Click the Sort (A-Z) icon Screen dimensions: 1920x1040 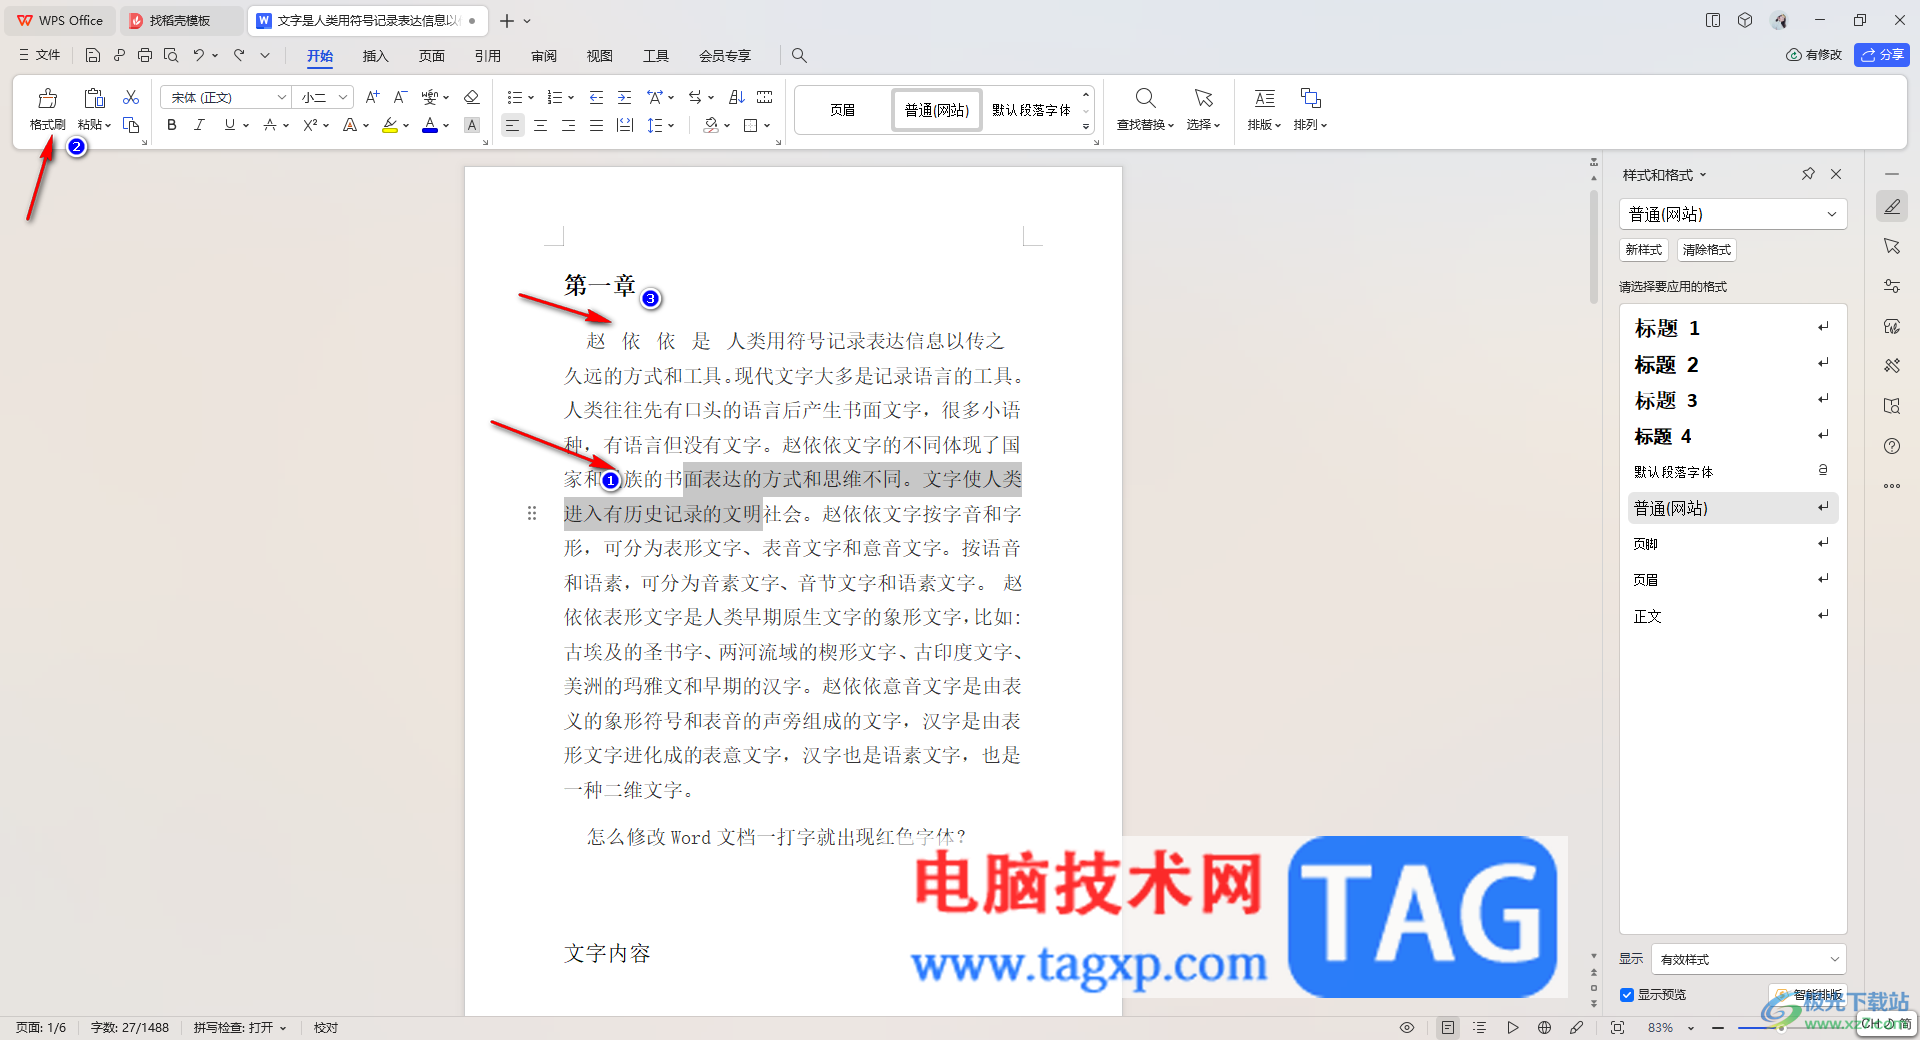(737, 97)
